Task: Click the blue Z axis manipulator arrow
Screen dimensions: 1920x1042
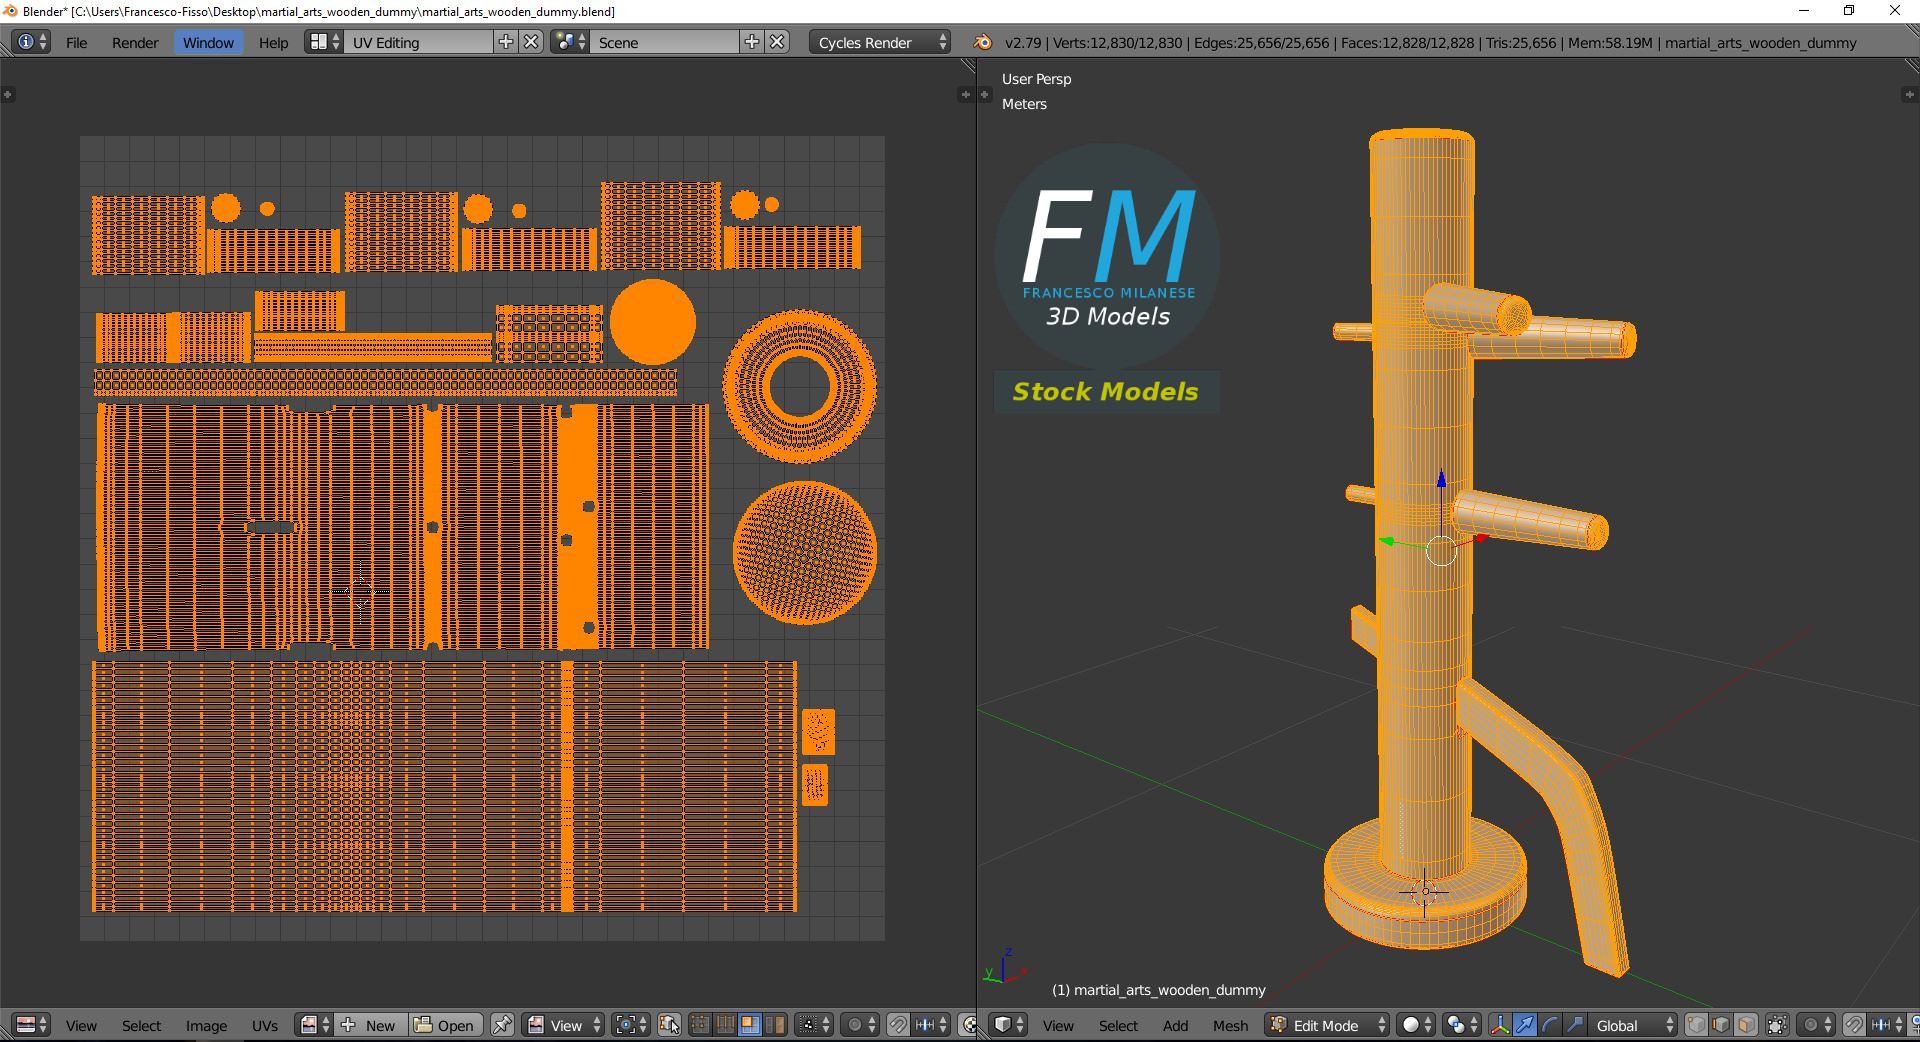Action: coord(1441,480)
